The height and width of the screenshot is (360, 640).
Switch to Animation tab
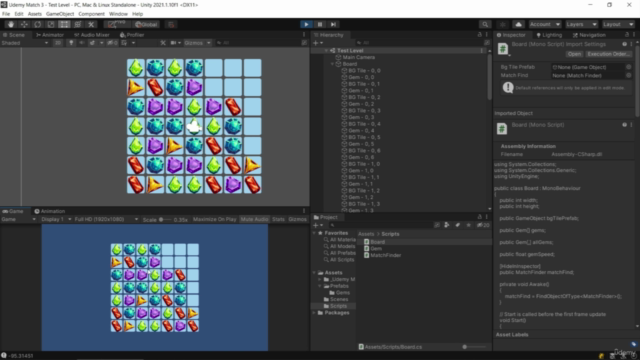coord(50,211)
